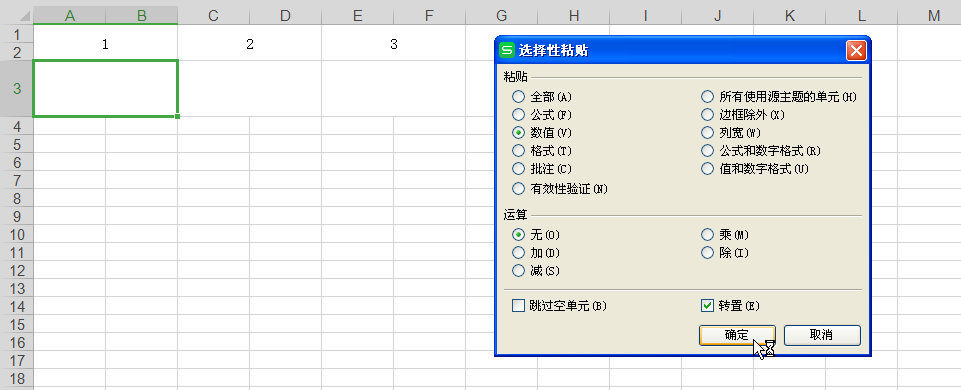Select column B header
Viewport: 961px width, 390px height.
(142, 16)
